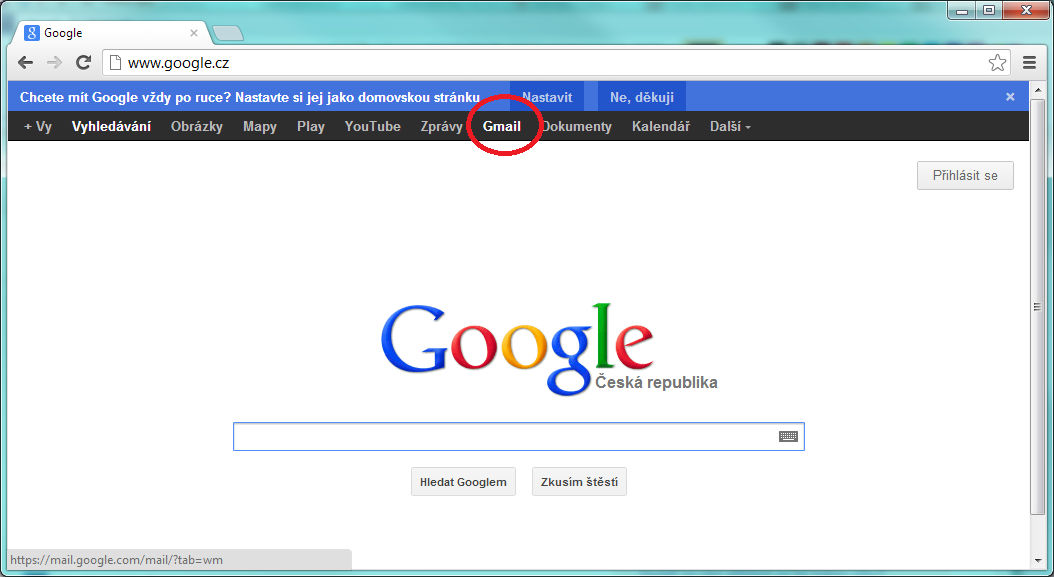Close the Chrome window

coord(1026,10)
